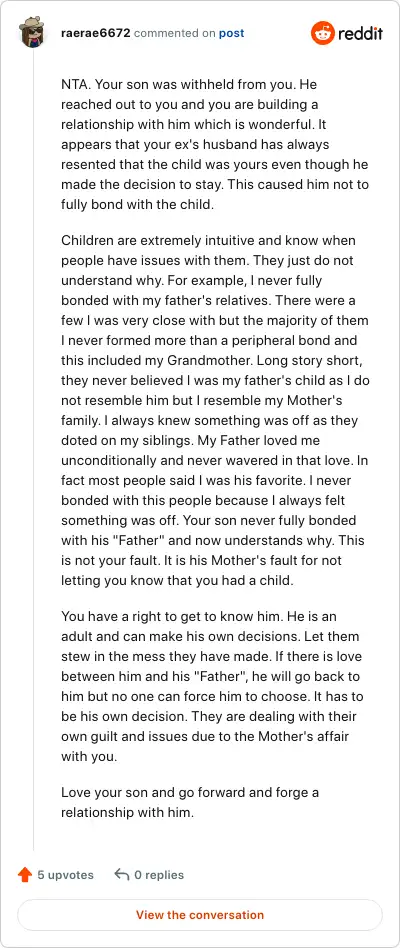This screenshot has height=948, width=400.
Task: Click the "commented on" header text
Action: (175, 33)
